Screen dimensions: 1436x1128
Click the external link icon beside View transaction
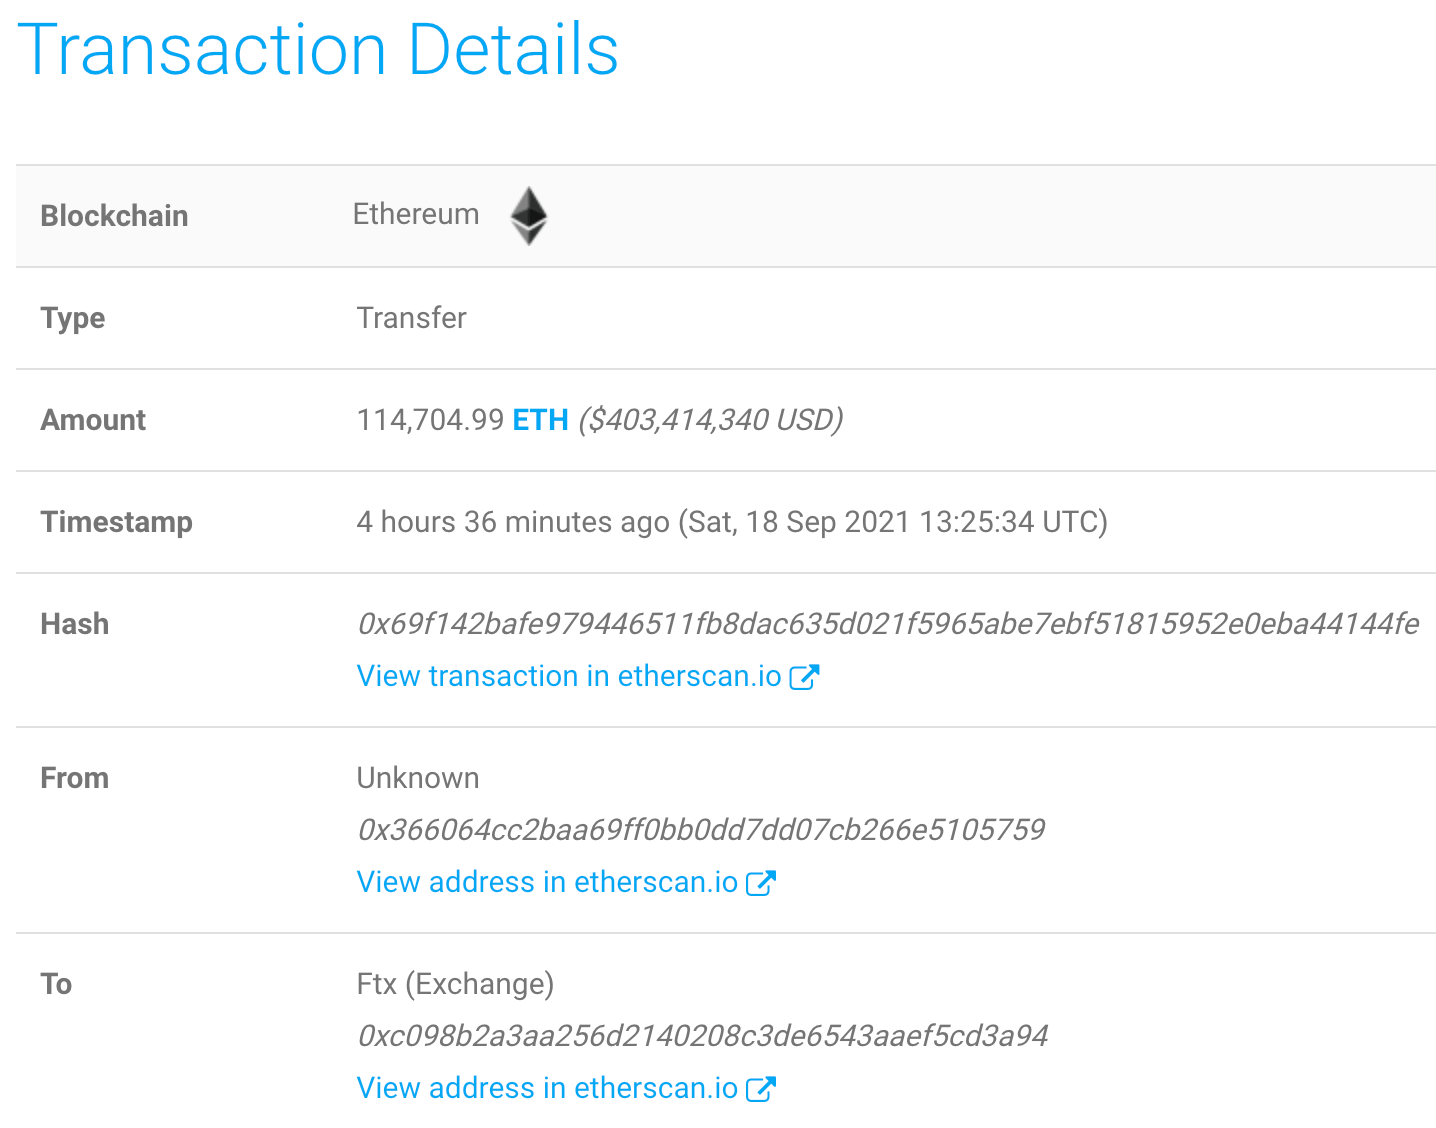point(806,676)
